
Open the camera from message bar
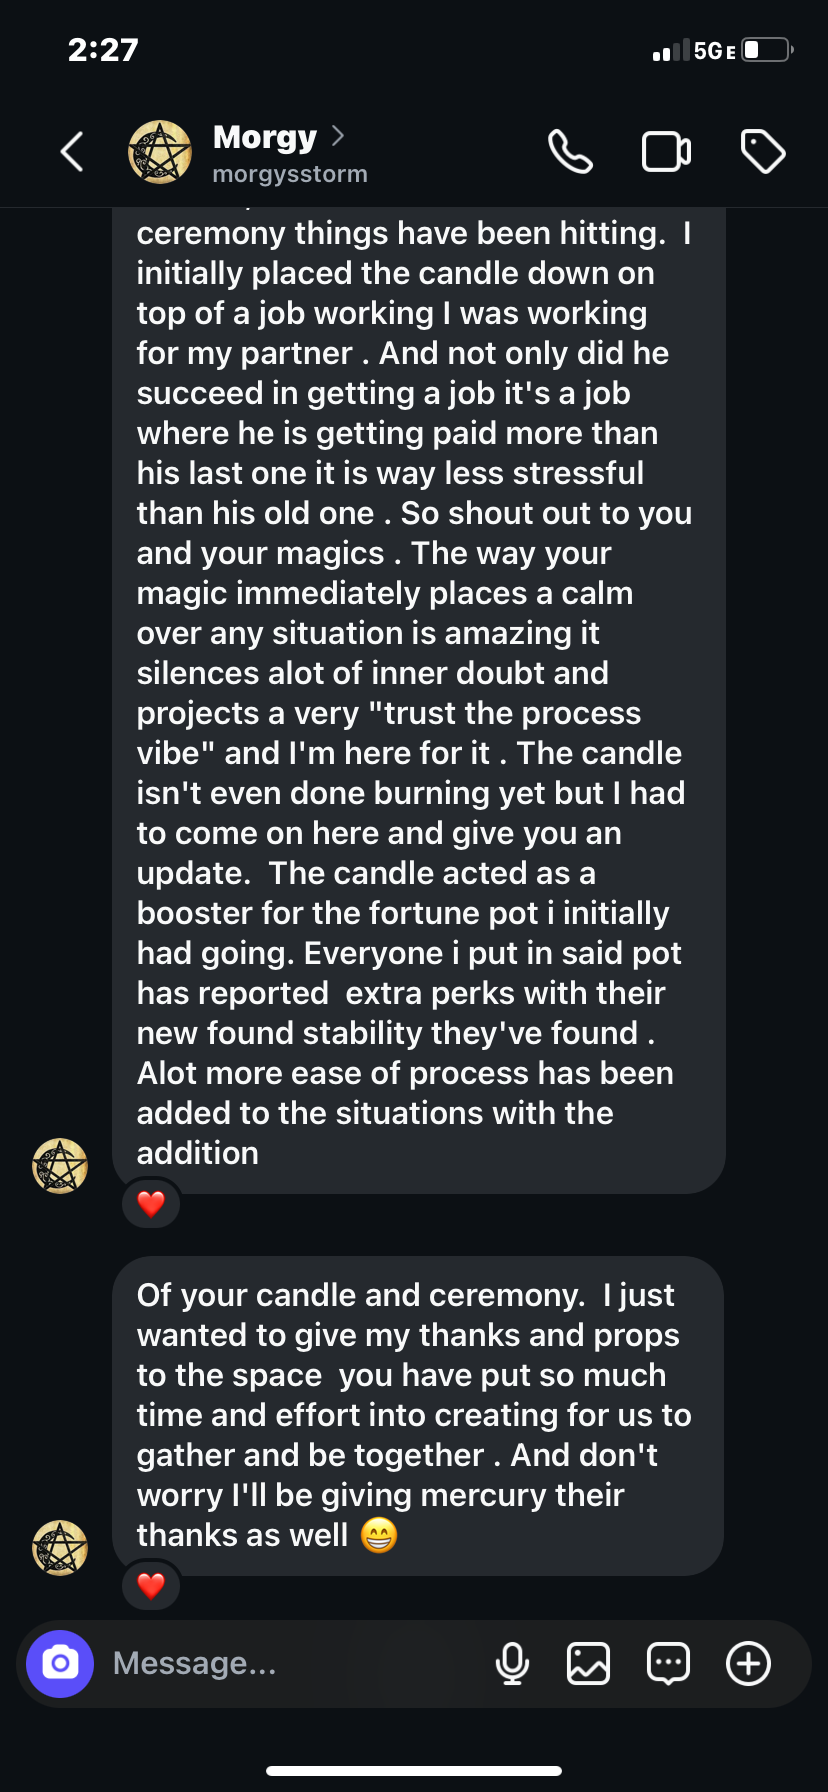[60, 1663]
